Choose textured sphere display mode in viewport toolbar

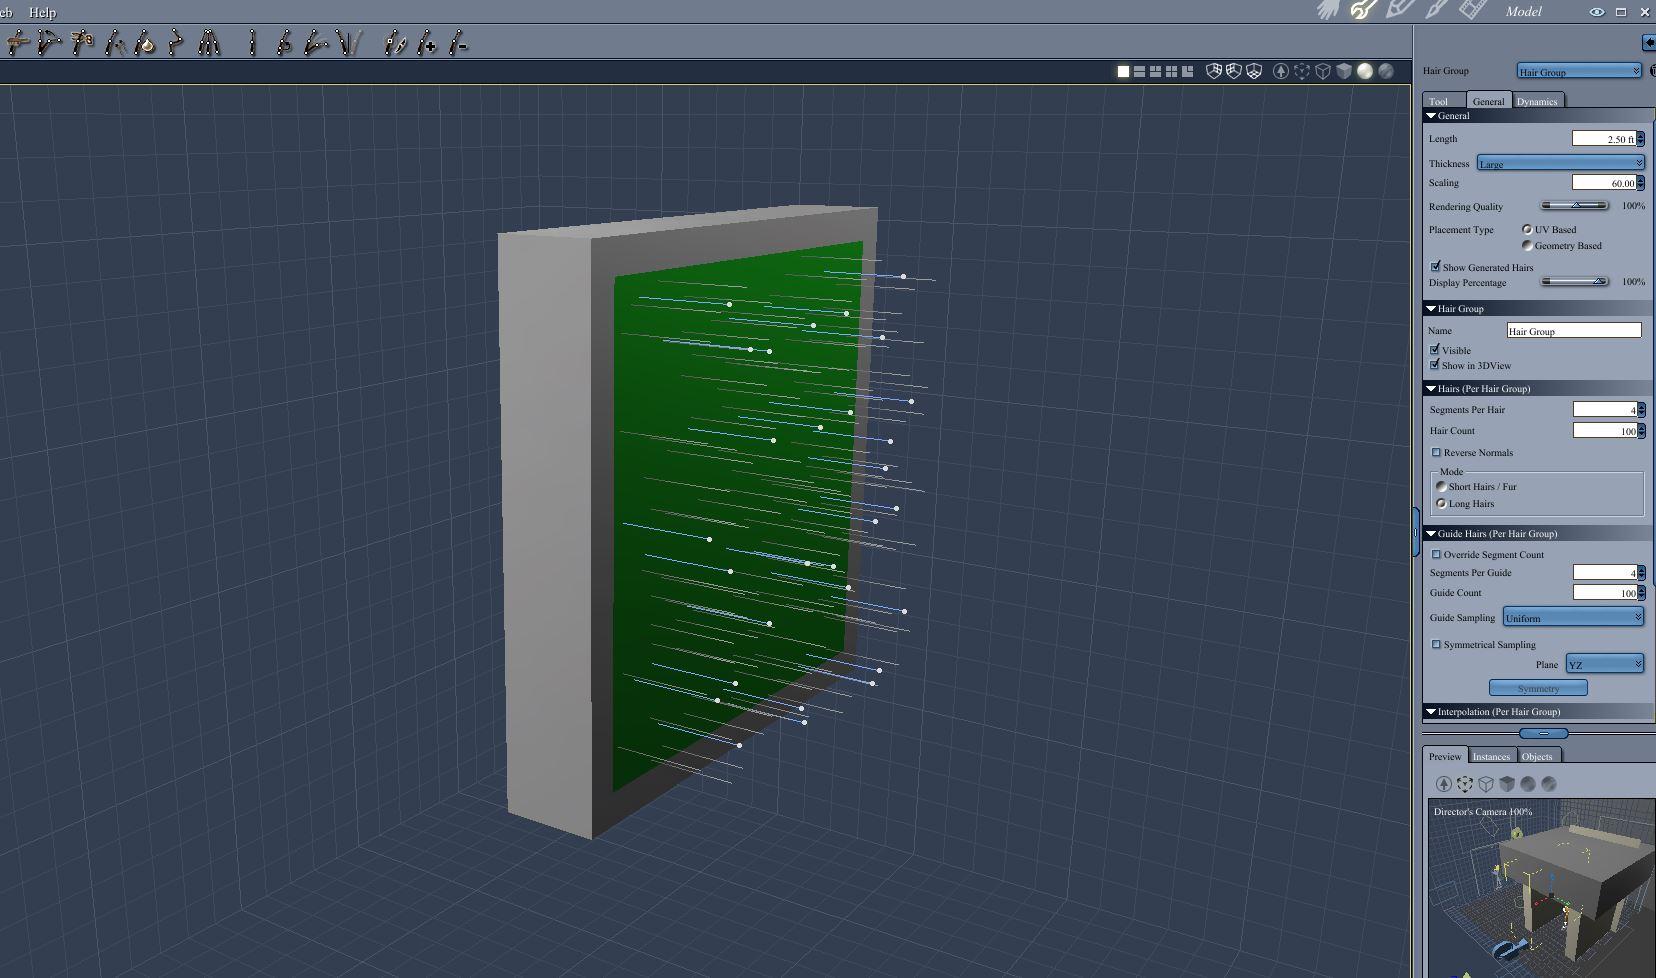[1386, 71]
